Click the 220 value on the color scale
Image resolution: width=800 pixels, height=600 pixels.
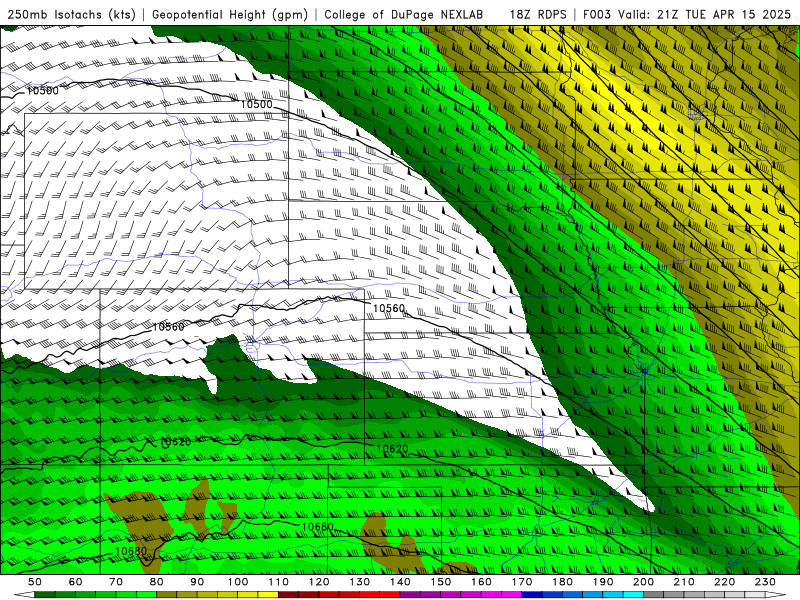click(726, 582)
